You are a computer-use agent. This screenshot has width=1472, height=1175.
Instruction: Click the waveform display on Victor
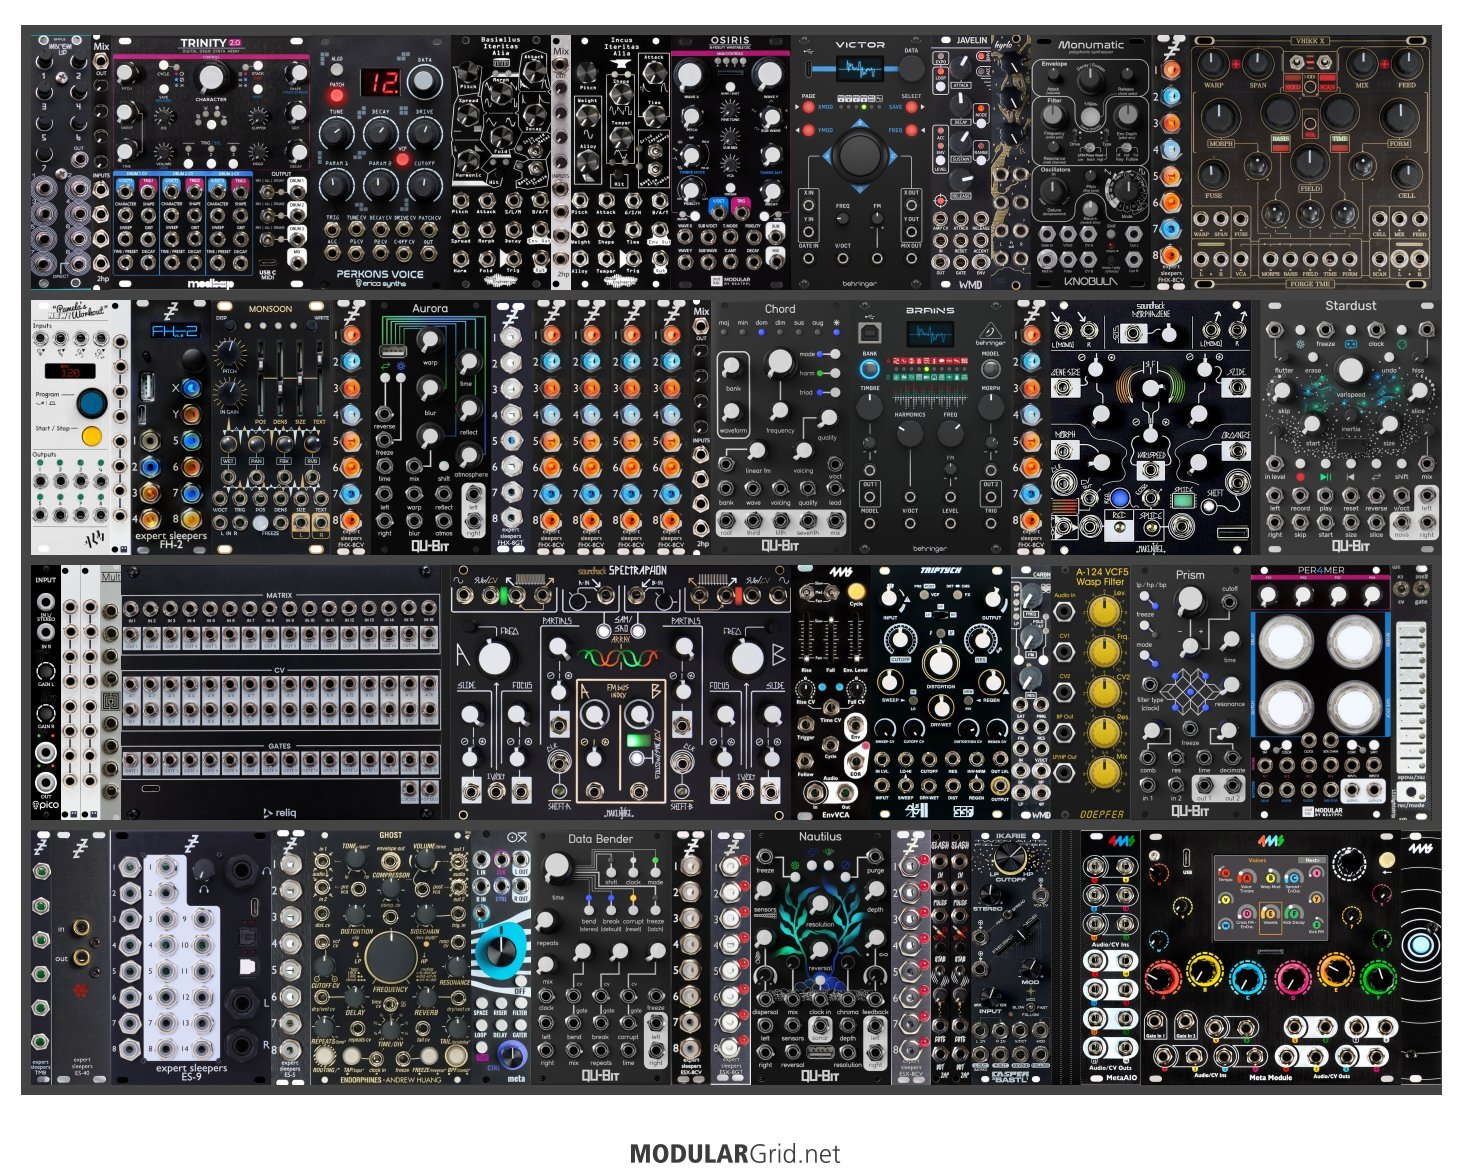pyautogui.click(x=859, y=70)
